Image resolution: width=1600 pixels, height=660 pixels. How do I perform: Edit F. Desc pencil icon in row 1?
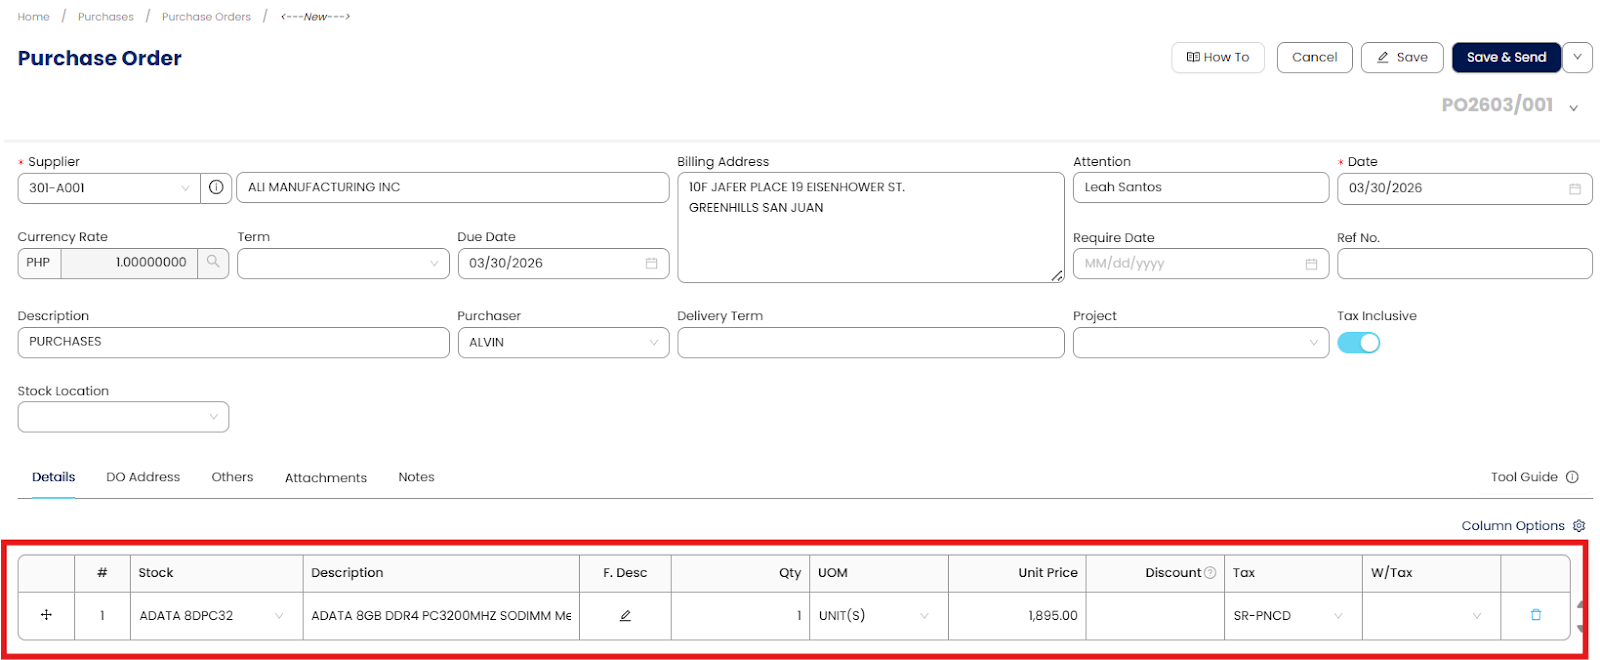pyautogui.click(x=625, y=616)
